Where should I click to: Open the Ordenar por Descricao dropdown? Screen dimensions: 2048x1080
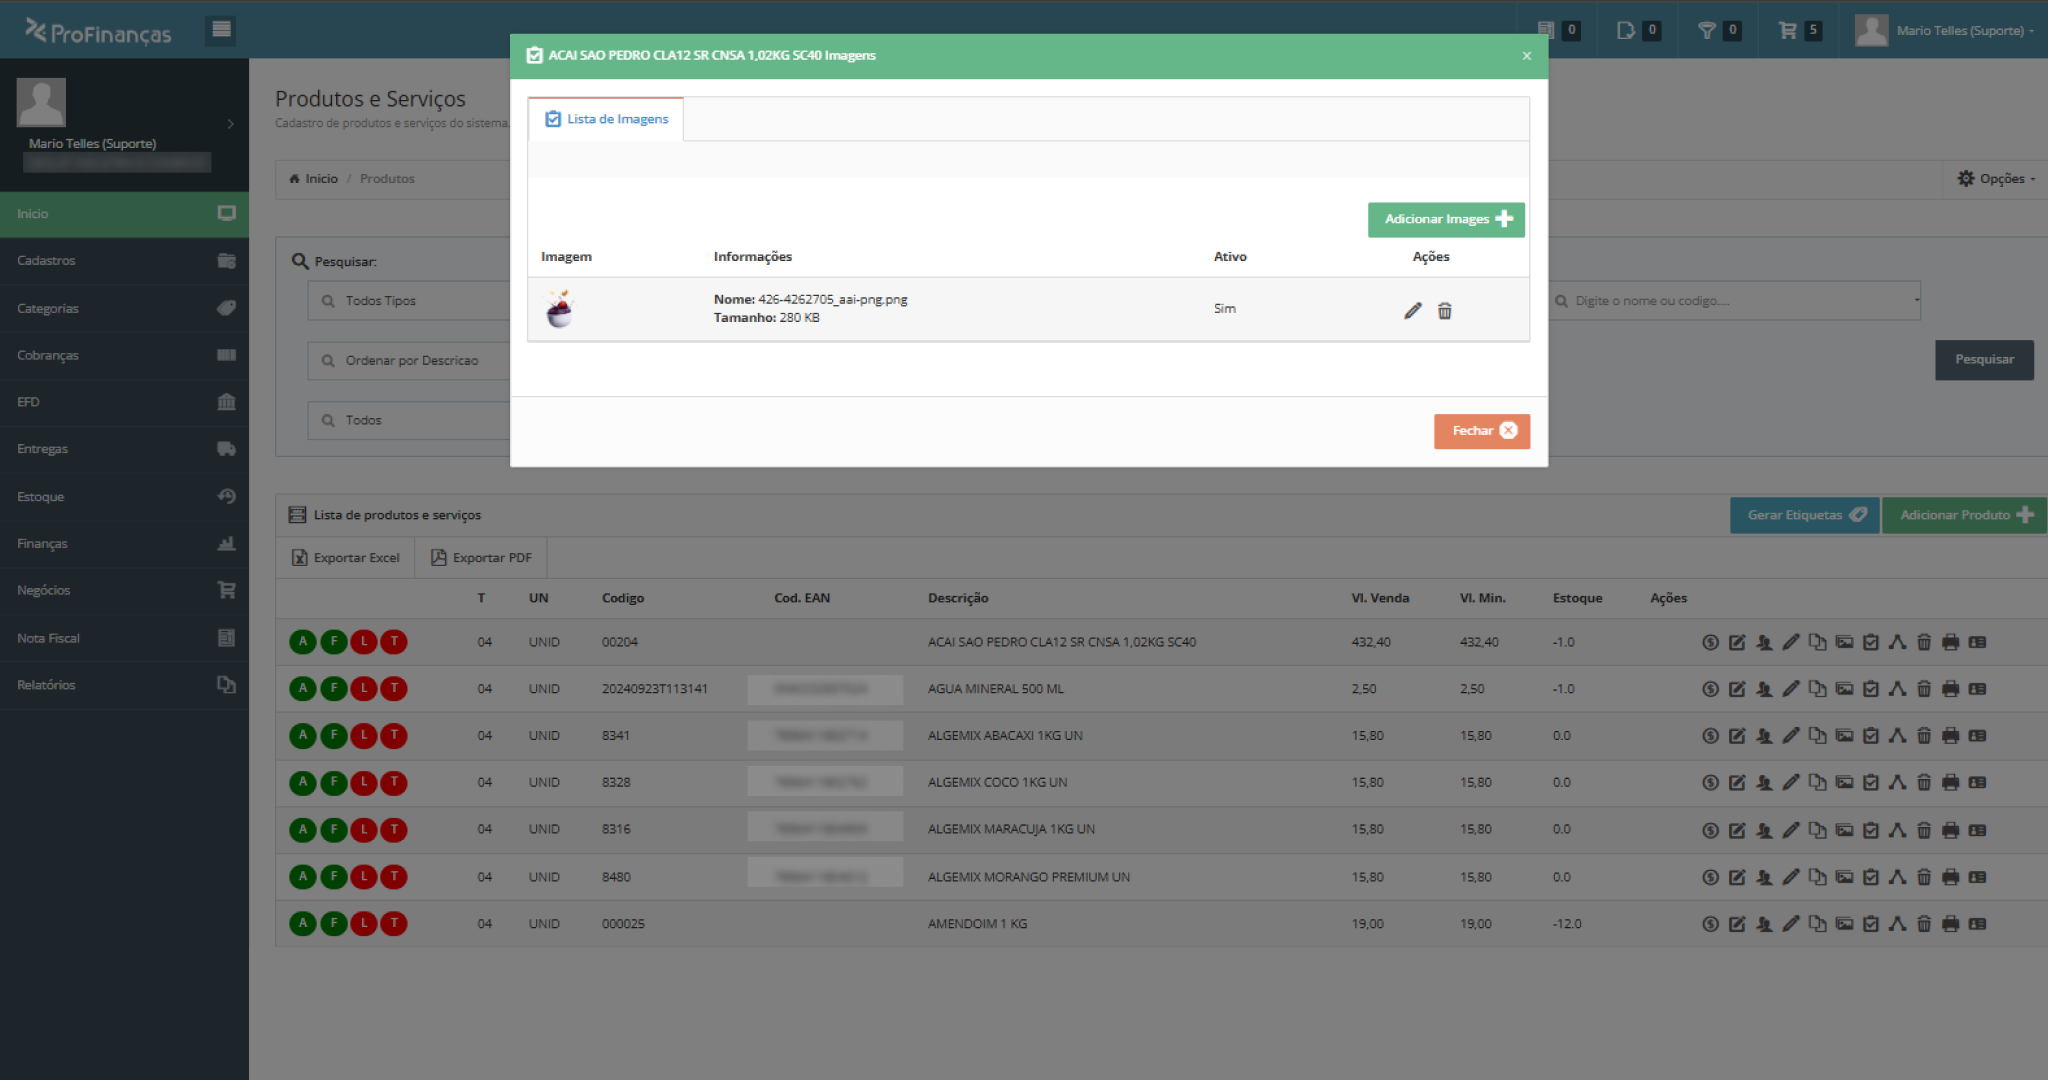pos(410,361)
